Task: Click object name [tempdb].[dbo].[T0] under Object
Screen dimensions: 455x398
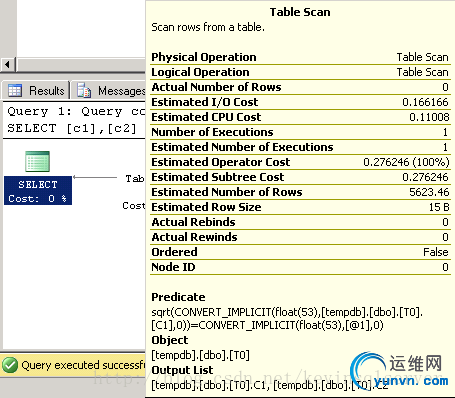Action: pos(200,355)
